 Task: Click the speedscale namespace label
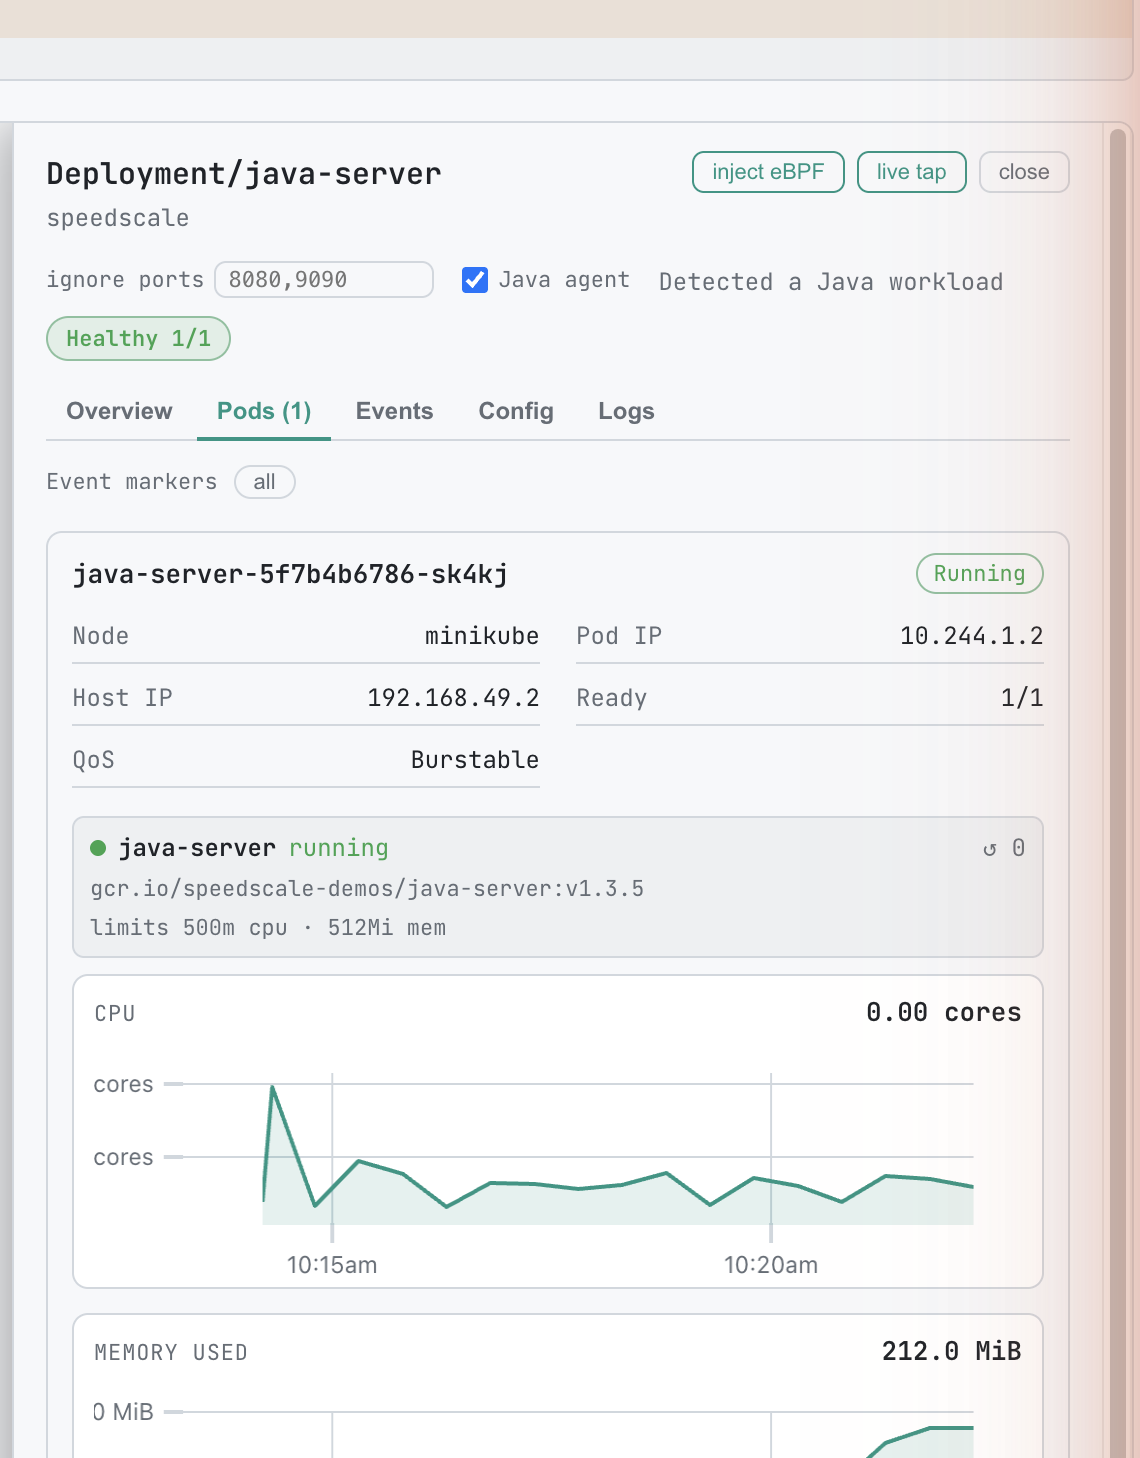click(118, 218)
